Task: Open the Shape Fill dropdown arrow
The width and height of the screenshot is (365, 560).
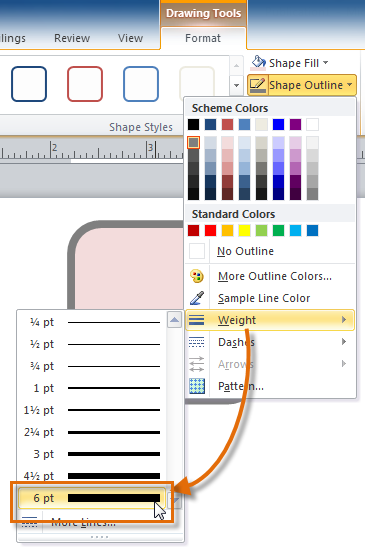Action: [325, 63]
